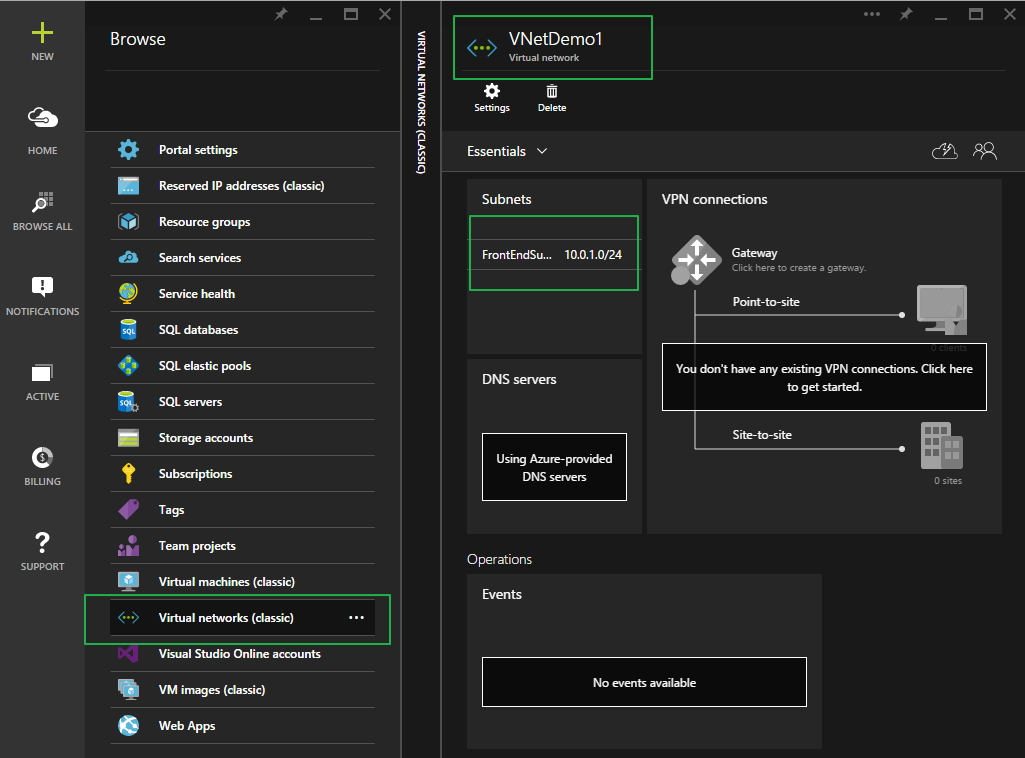Select Virtual networks (classic) entry

click(x=243, y=618)
